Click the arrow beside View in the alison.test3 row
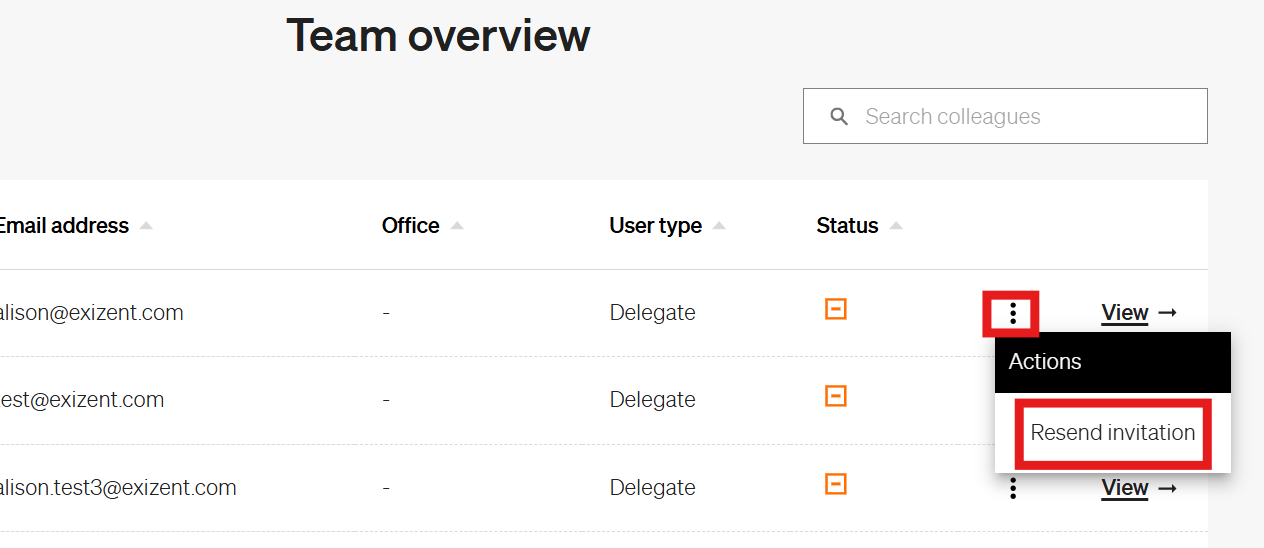The image size is (1264, 548). click(1167, 488)
